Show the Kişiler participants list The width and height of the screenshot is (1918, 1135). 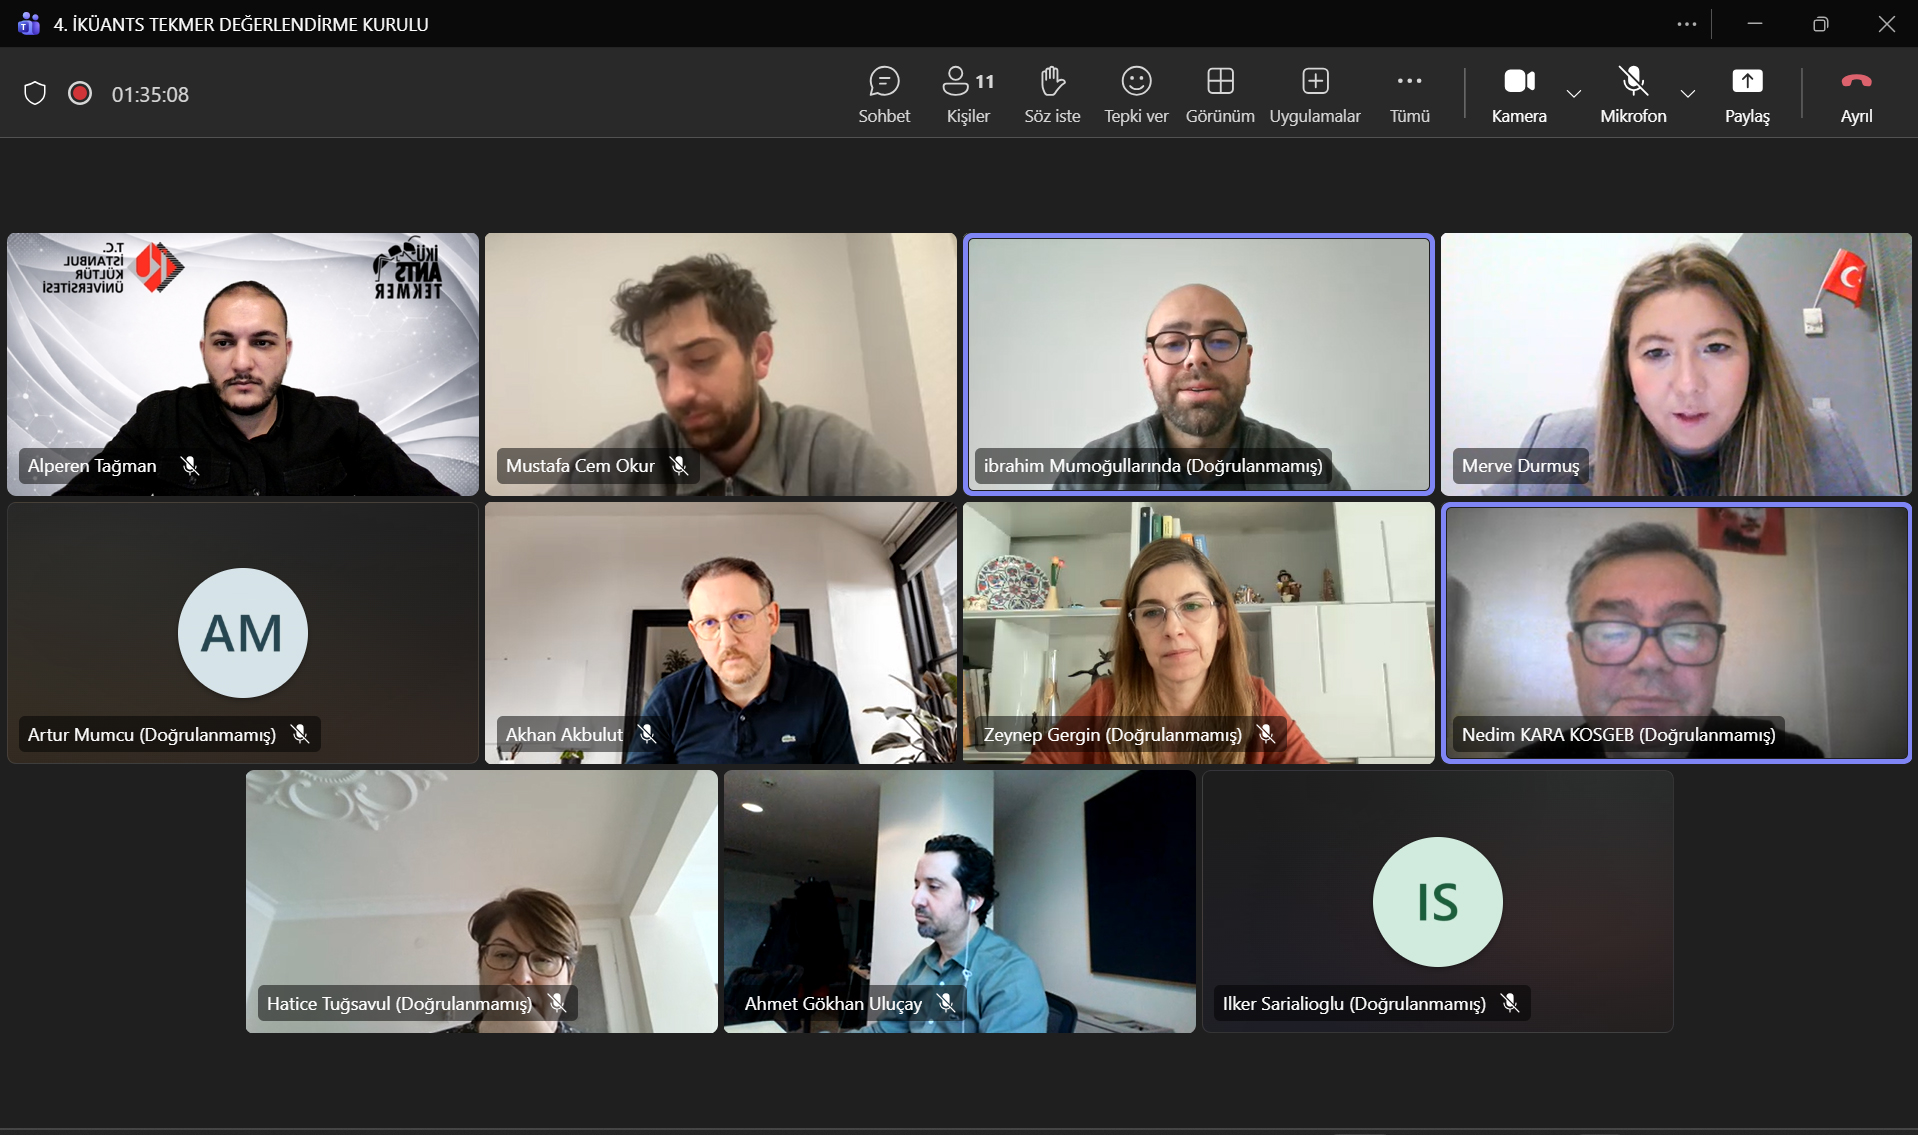968,94
